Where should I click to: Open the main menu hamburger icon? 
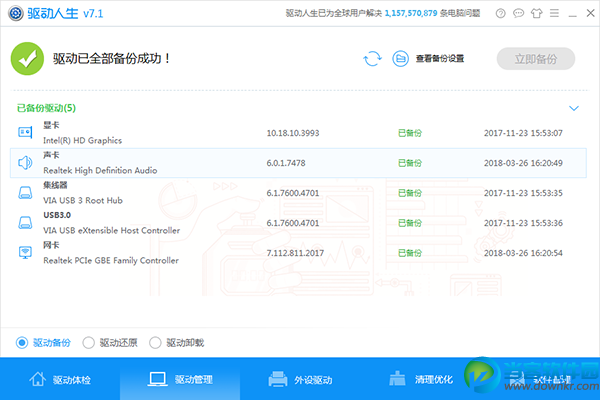point(554,13)
